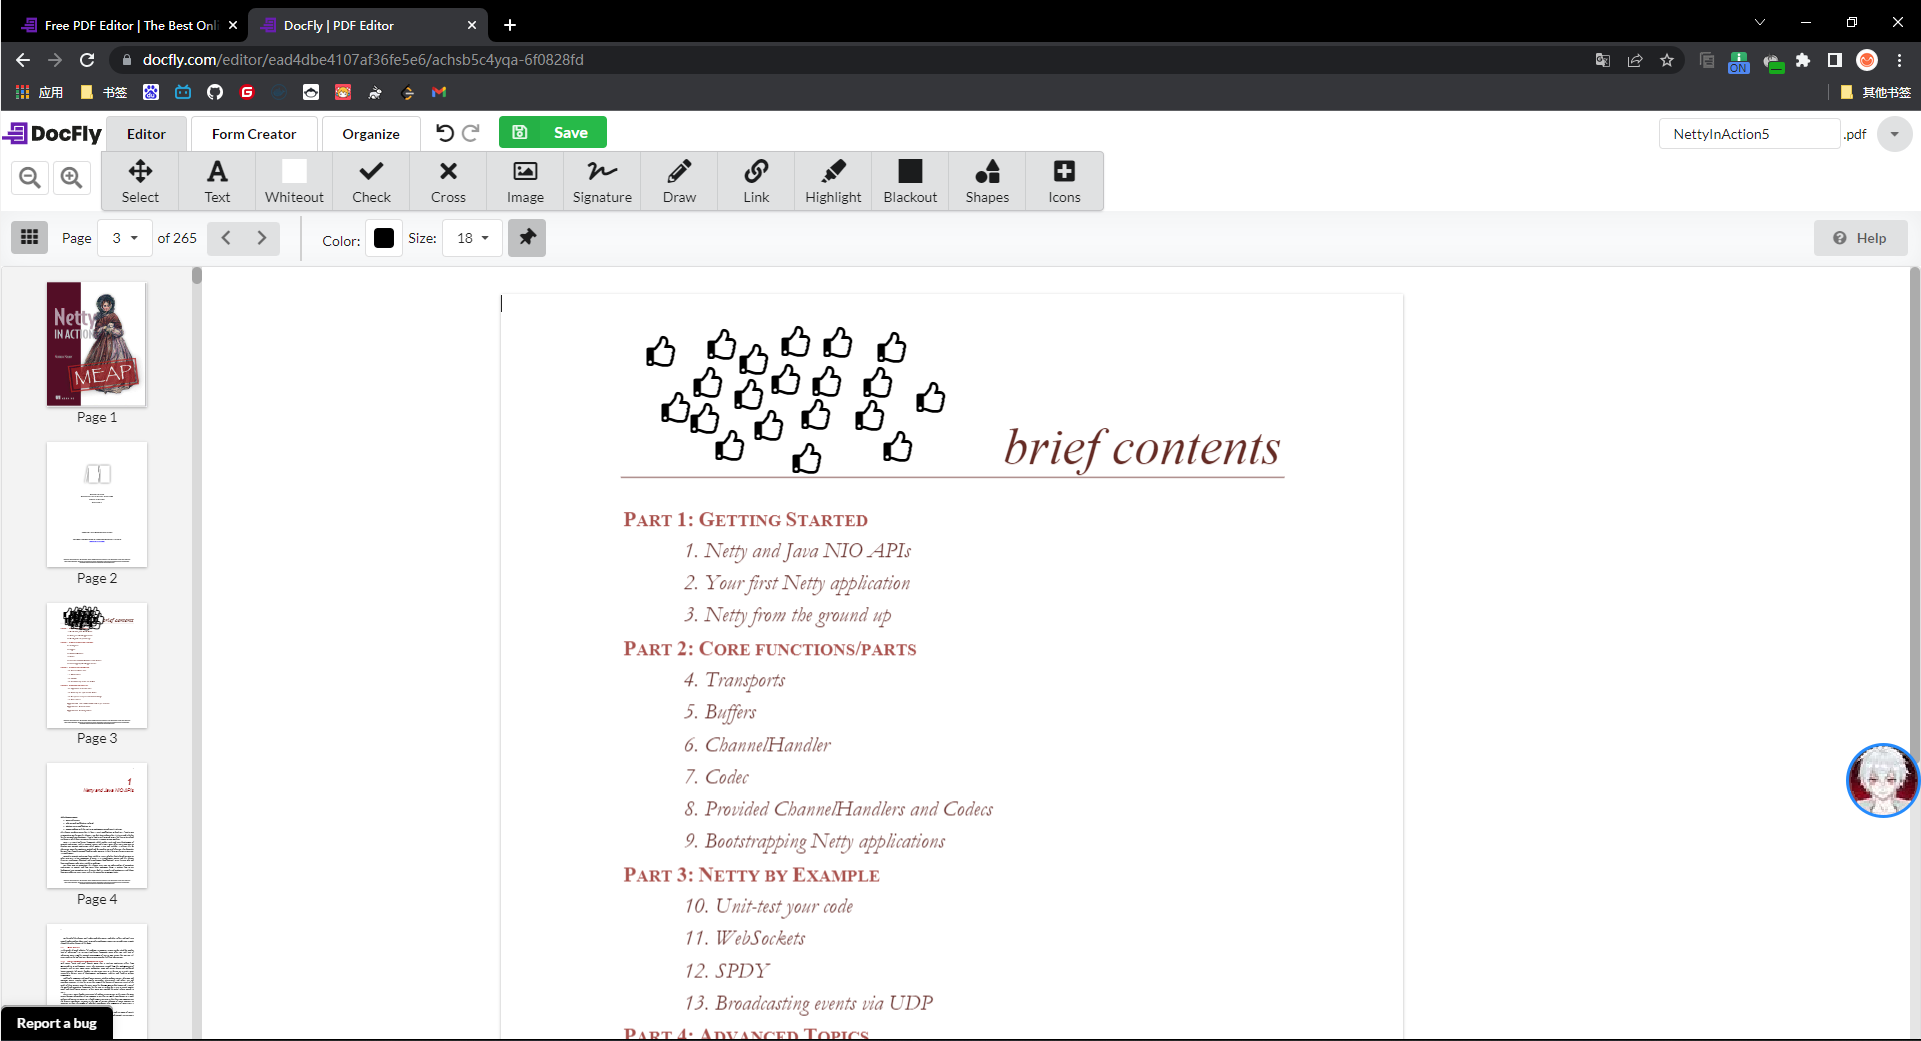Click the green Save button
The width and height of the screenshot is (1921, 1041).
pyautogui.click(x=553, y=133)
